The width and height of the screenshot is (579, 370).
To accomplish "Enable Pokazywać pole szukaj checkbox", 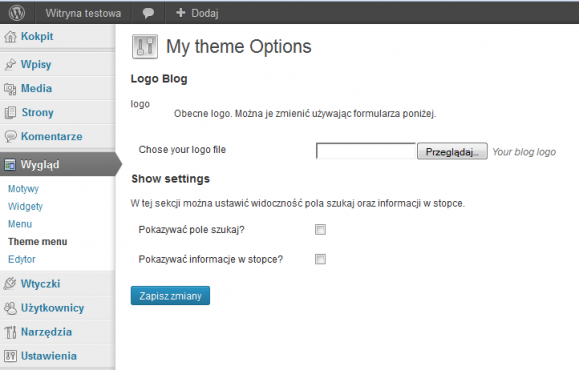I will pyautogui.click(x=320, y=230).
